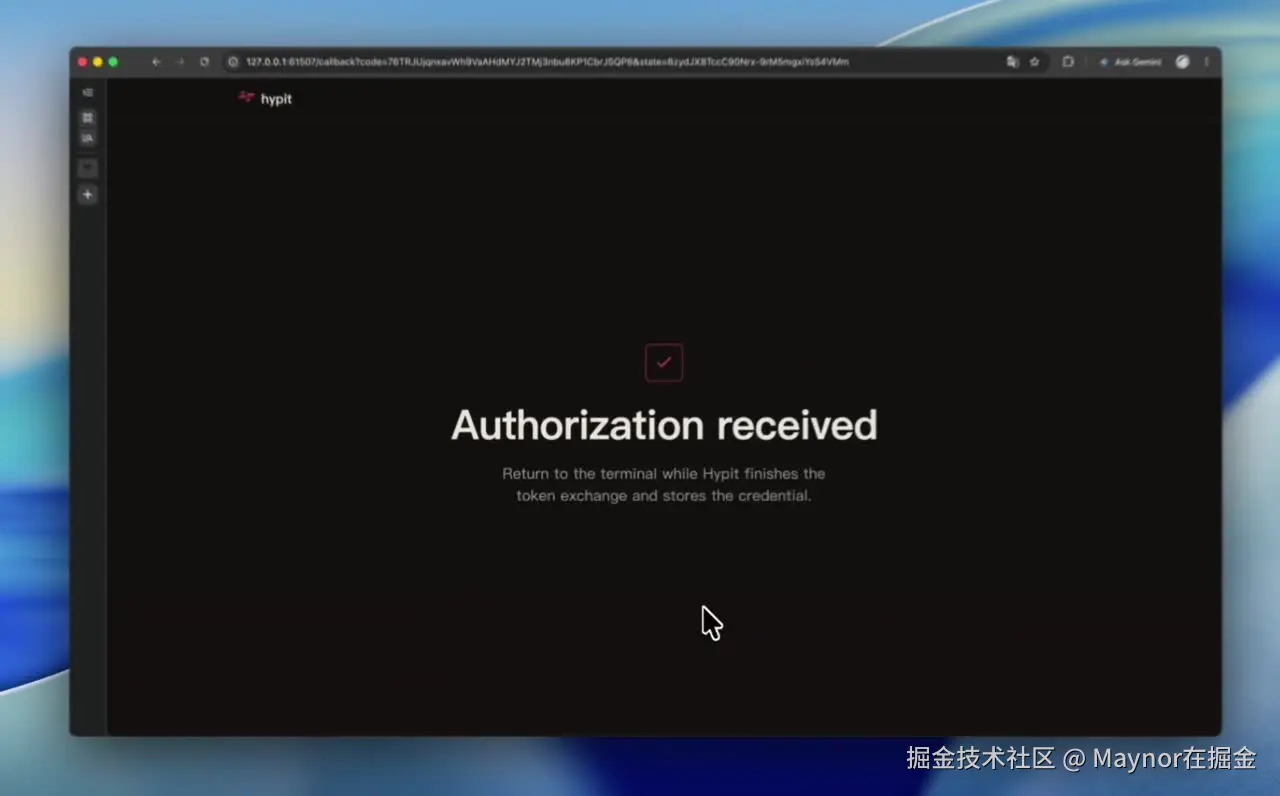Click the checkmark icon above Authorization received
The height and width of the screenshot is (796, 1280).
[664, 362]
